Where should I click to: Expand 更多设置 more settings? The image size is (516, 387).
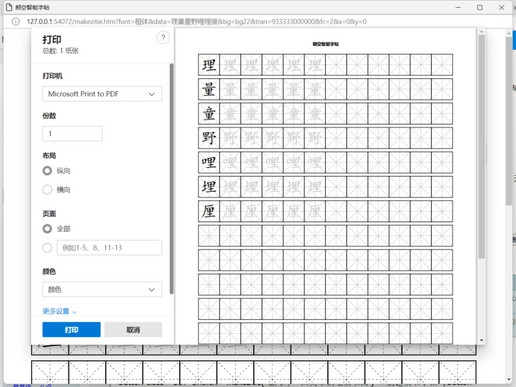(x=59, y=311)
